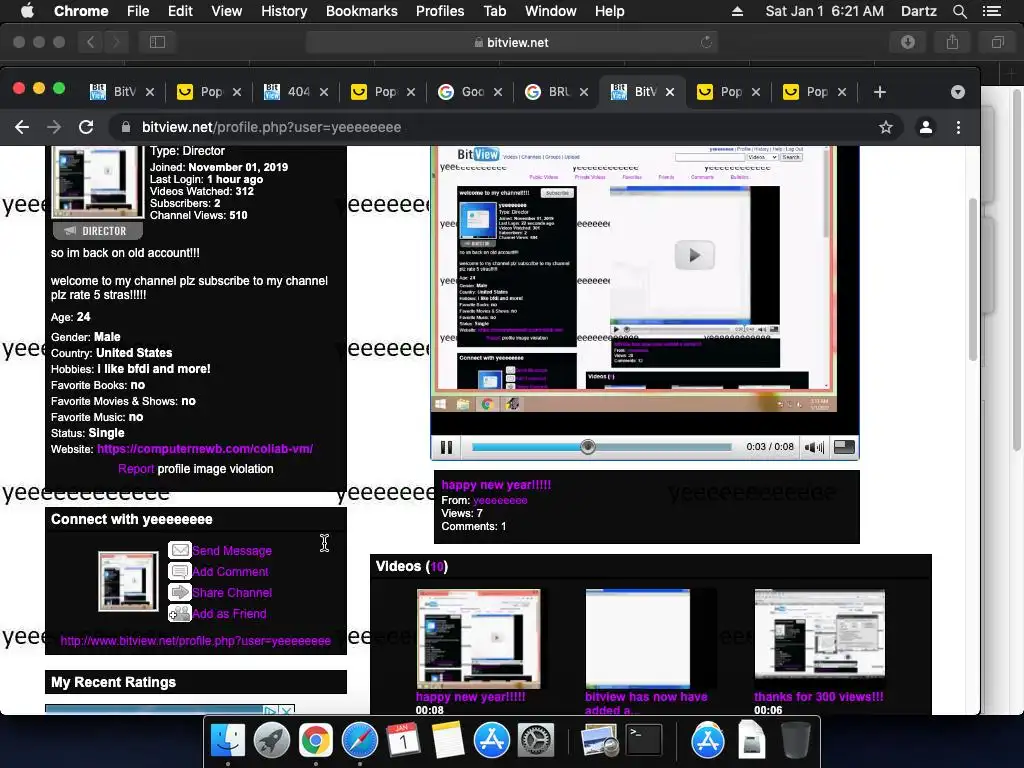The image size is (1024, 768).
Task: Open the 'happy new year!!!!!' video thumbnail
Action: pos(479,639)
